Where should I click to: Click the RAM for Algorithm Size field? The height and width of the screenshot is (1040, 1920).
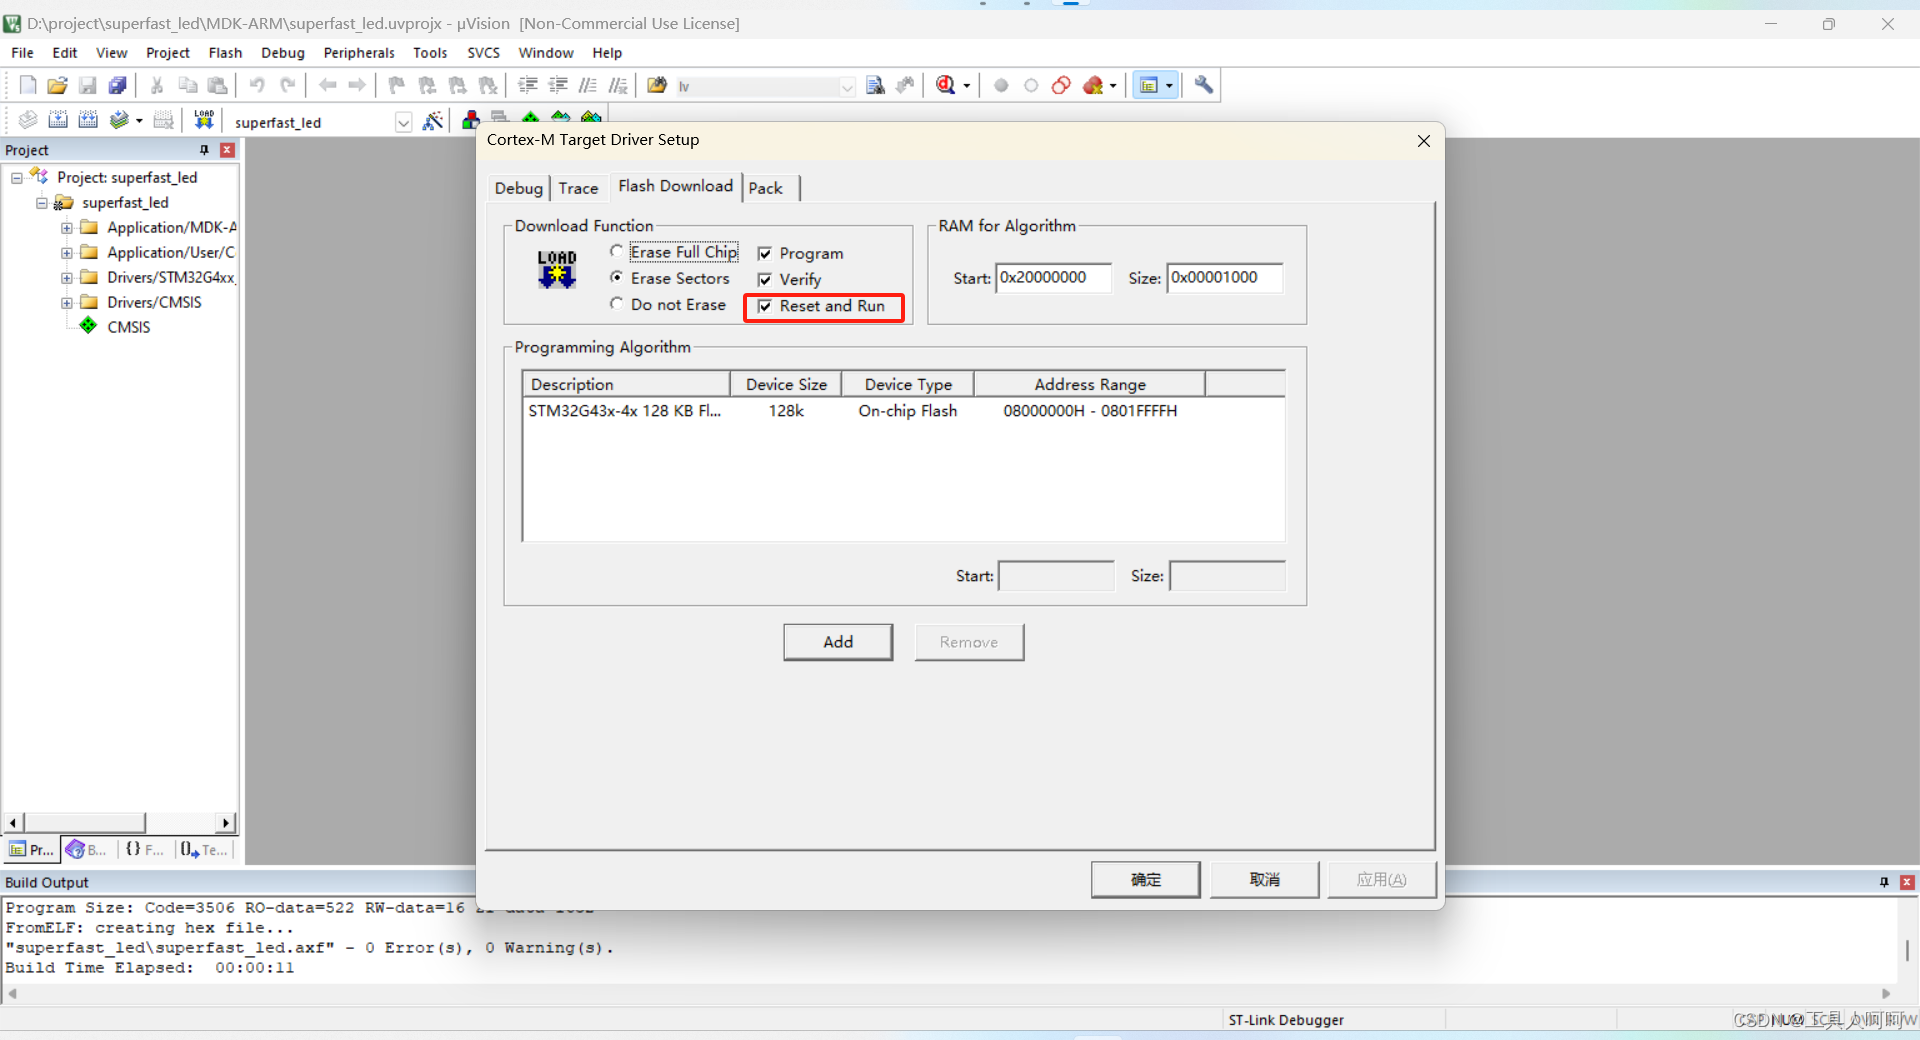1225,278
